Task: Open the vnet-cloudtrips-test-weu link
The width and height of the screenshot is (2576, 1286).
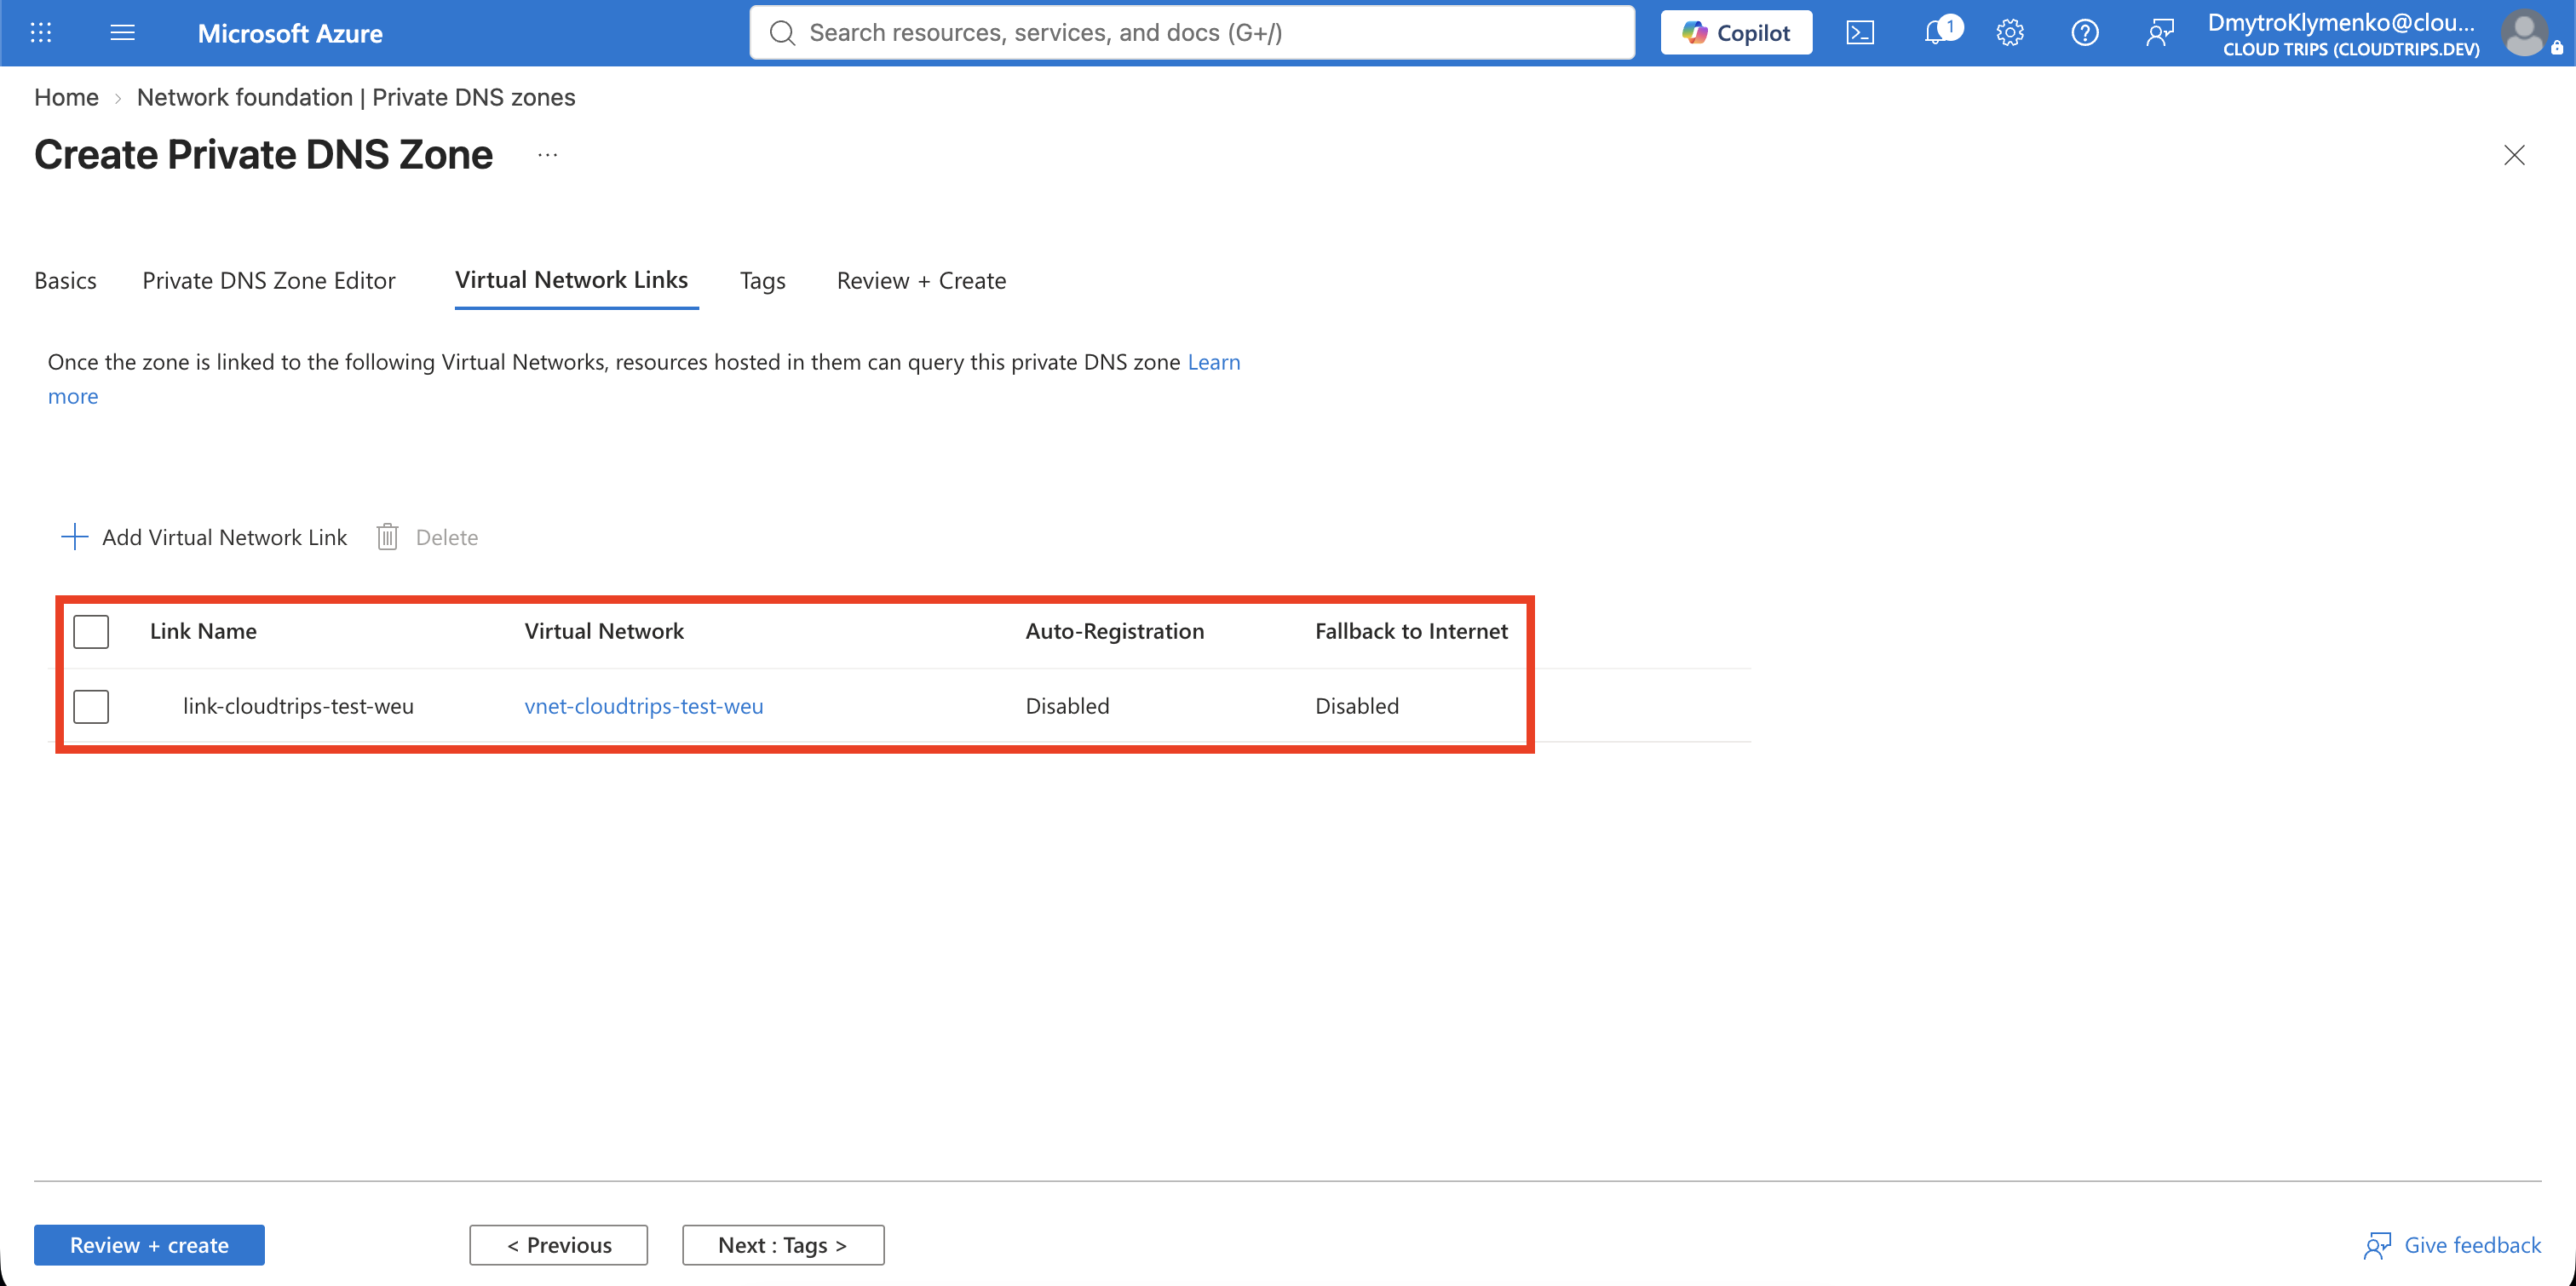Action: (x=644, y=706)
